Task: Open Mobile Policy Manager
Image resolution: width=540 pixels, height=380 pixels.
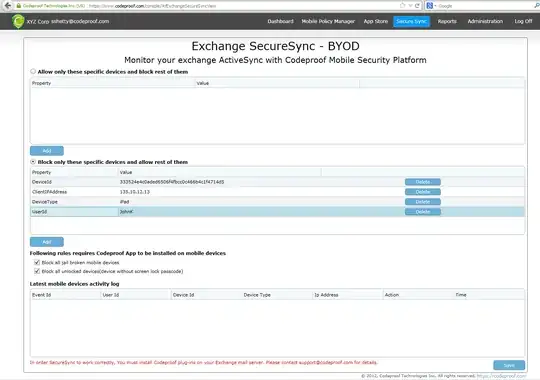Action: 328,21
